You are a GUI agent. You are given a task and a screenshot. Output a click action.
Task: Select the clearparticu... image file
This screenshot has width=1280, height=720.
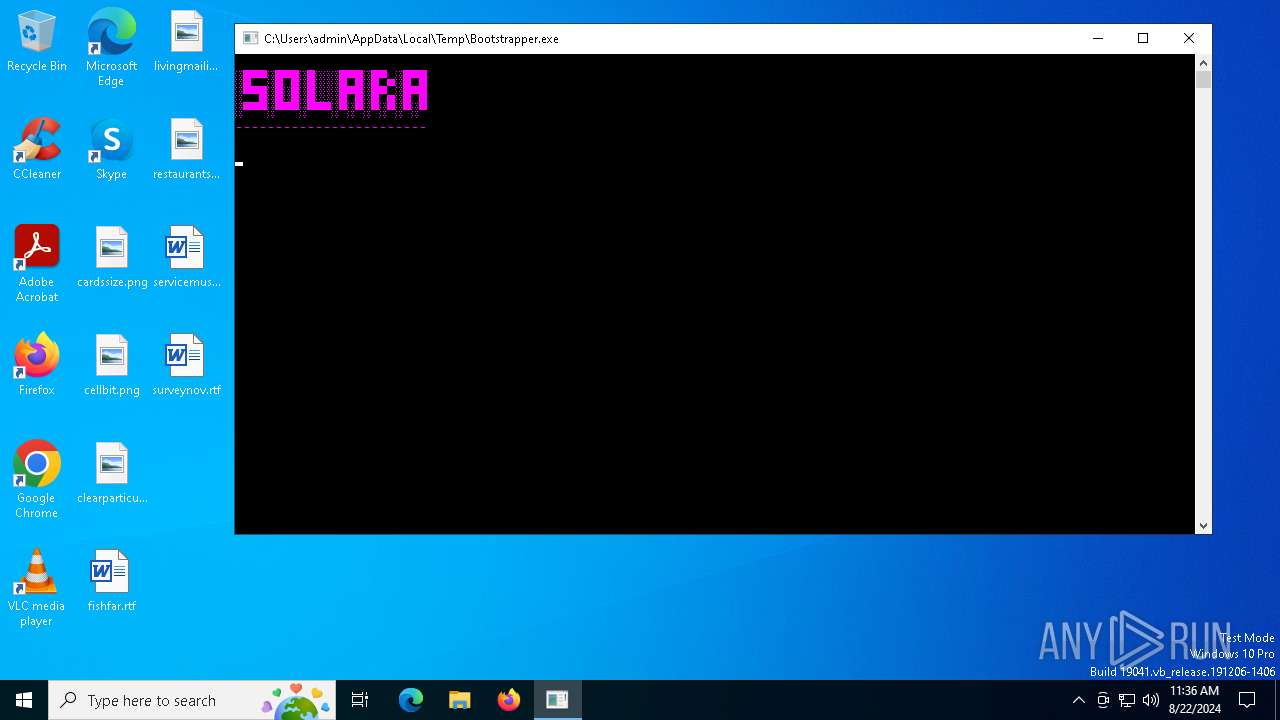click(x=112, y=473)
